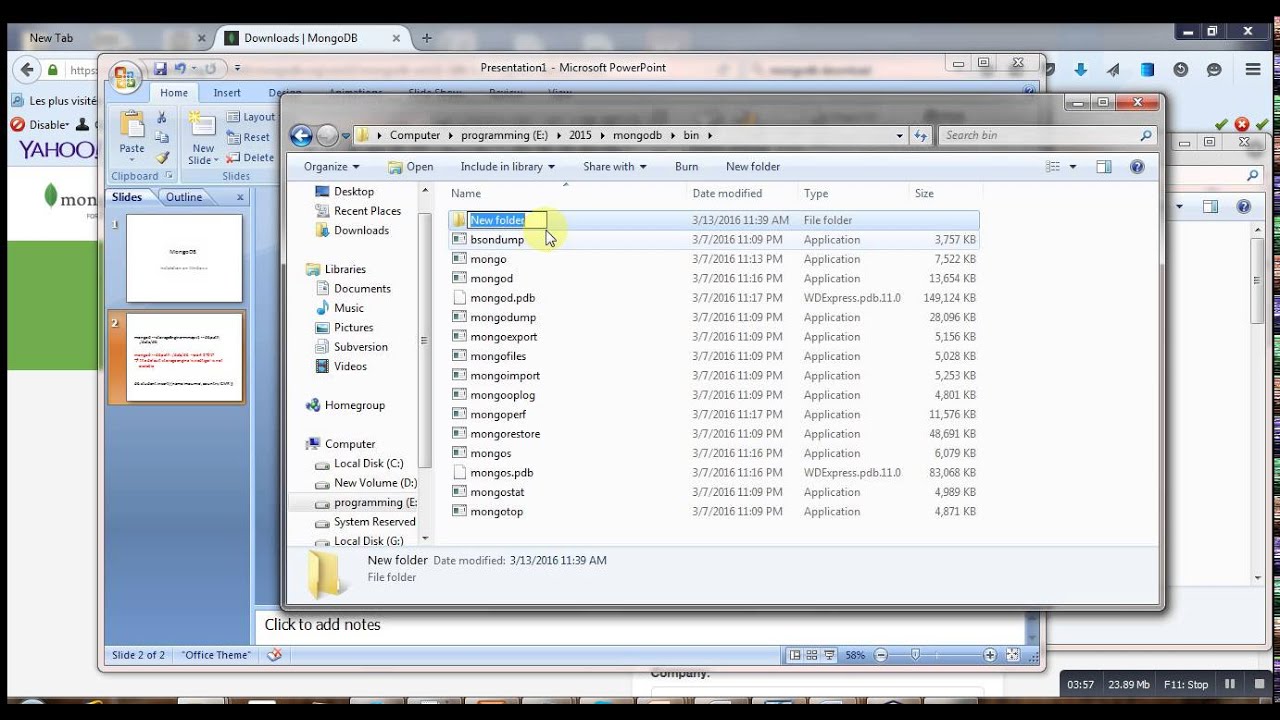Select the mongorestore application icon

coord(459,434)
